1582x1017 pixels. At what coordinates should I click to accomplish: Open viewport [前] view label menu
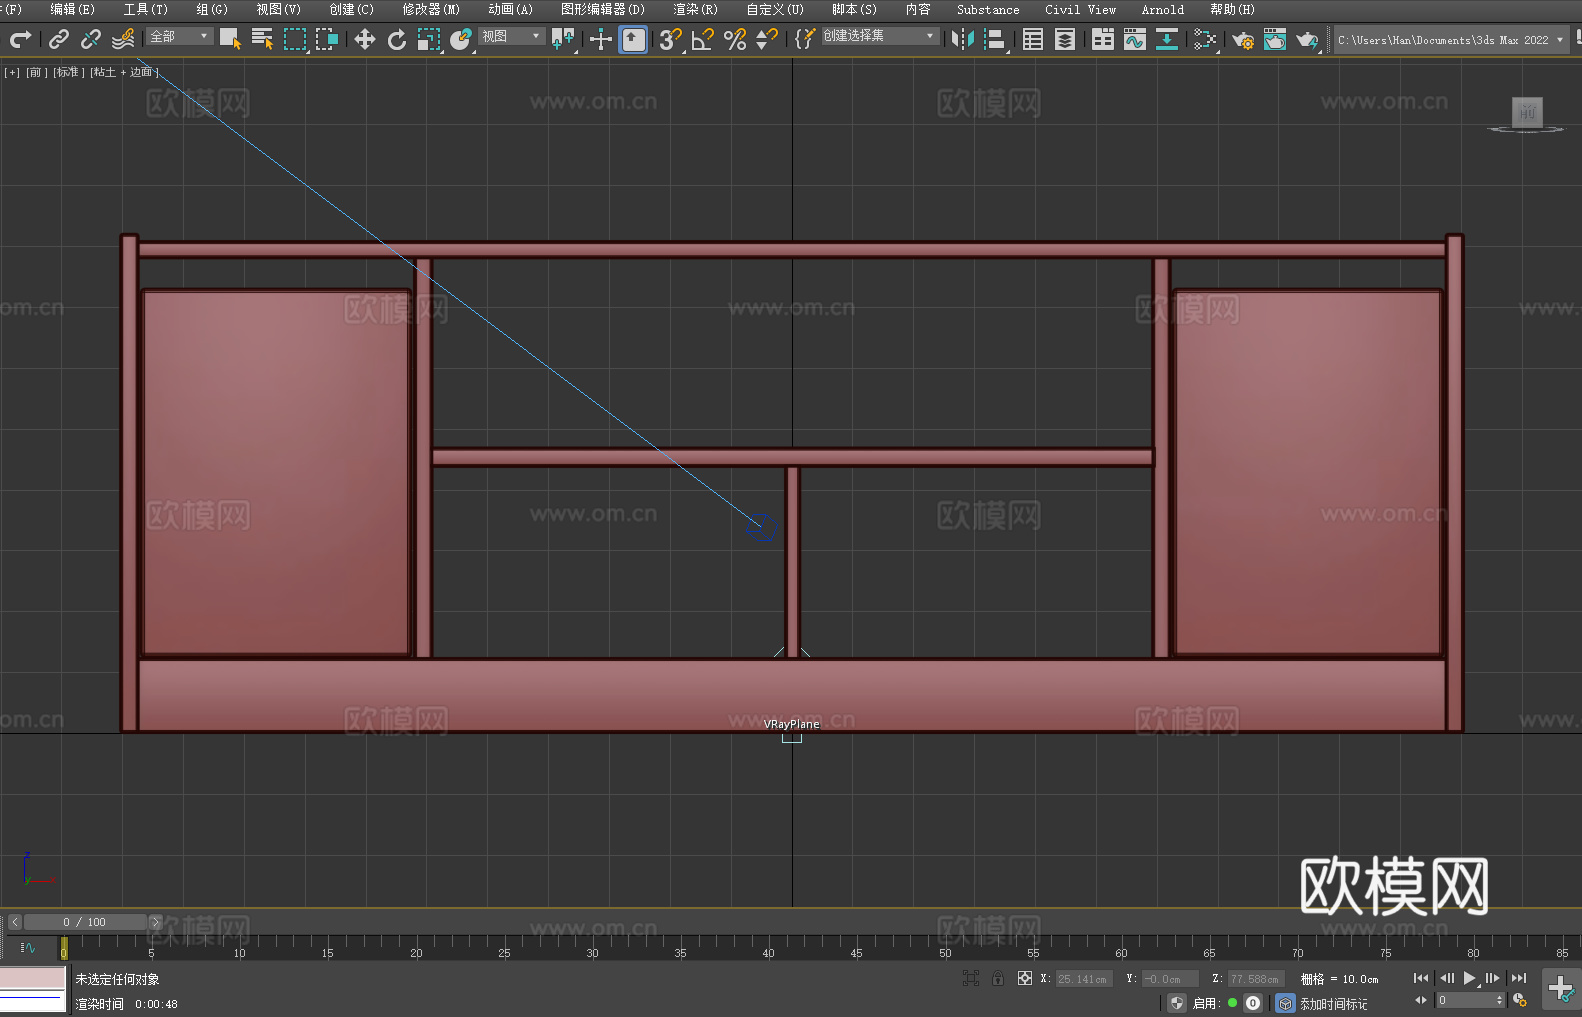(x=36, y=72)
